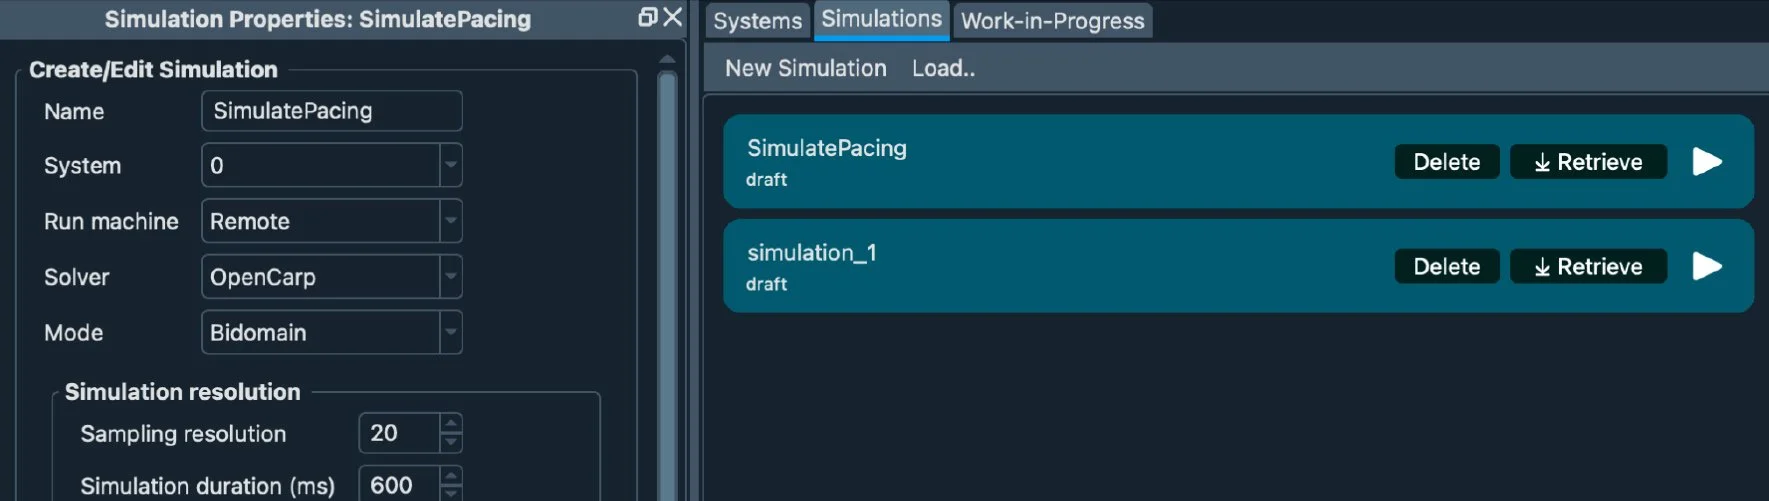Undock the Simulation Properties panel
The height and width of the screenshot is (501, 1769).
(x=647, y=17)
